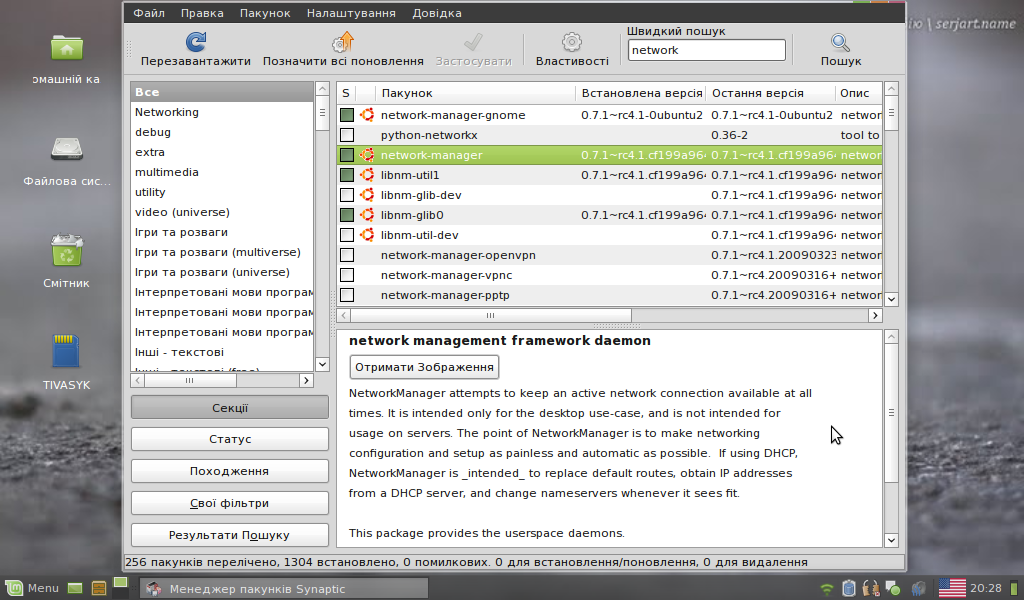Toggle status checkbox for libnm-glib0

tap(347, 215)
